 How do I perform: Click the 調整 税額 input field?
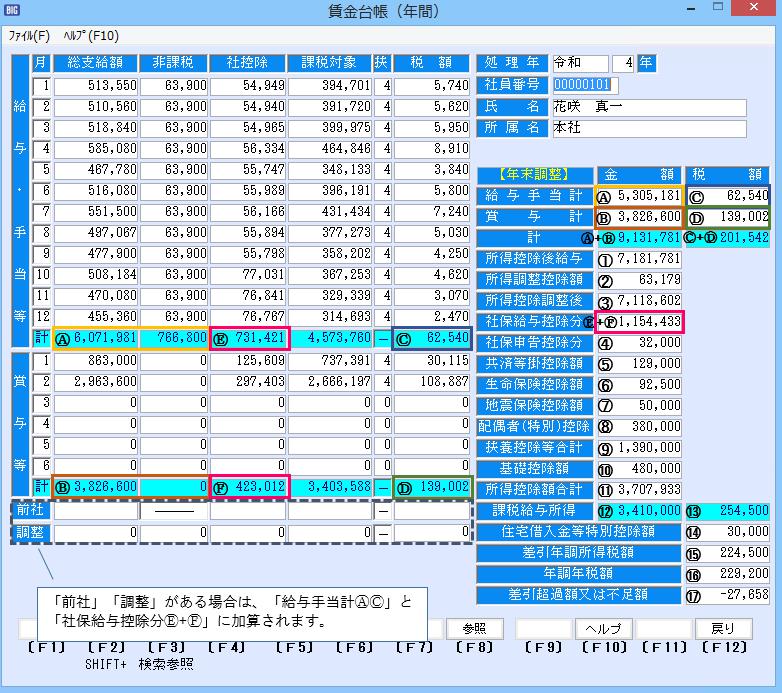pyautogui.click(x=432, y=532)
